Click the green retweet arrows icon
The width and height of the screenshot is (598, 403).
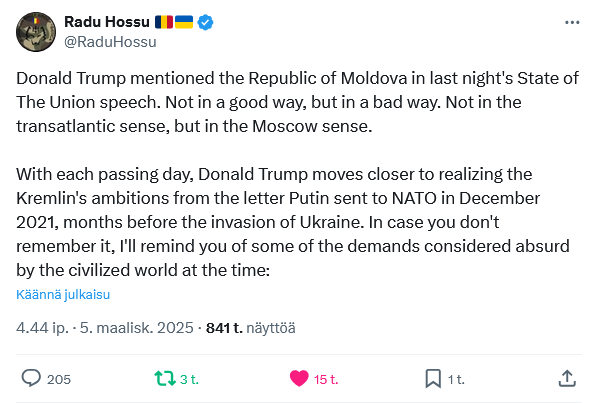pyautogui.click(x=165, y=379)
